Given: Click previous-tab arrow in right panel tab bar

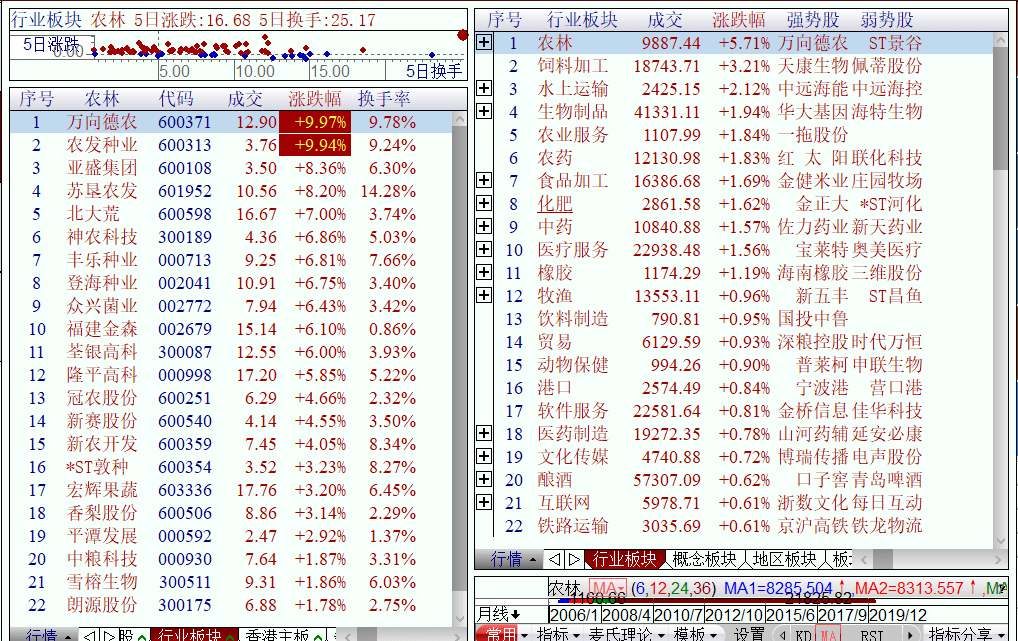Looking at the screenshot, I should click(x=554, y=559).
